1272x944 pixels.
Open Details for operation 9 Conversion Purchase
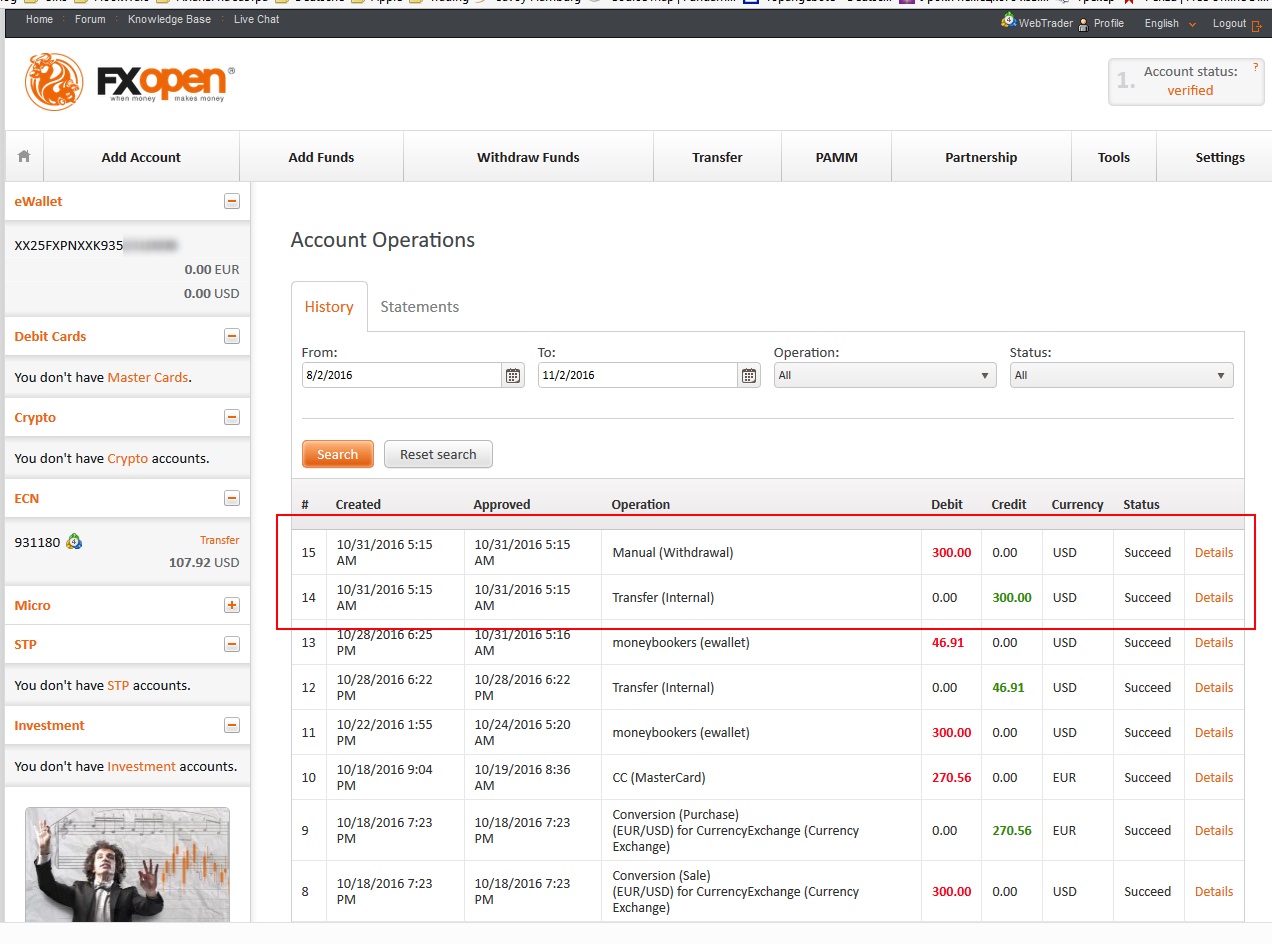pos(1214,830)
